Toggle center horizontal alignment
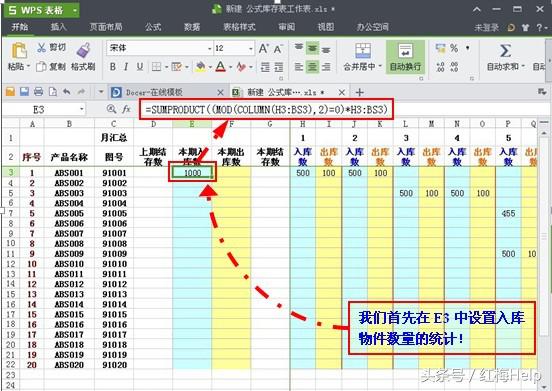Viewport: 552px width, 391px height. coord(312,67)
